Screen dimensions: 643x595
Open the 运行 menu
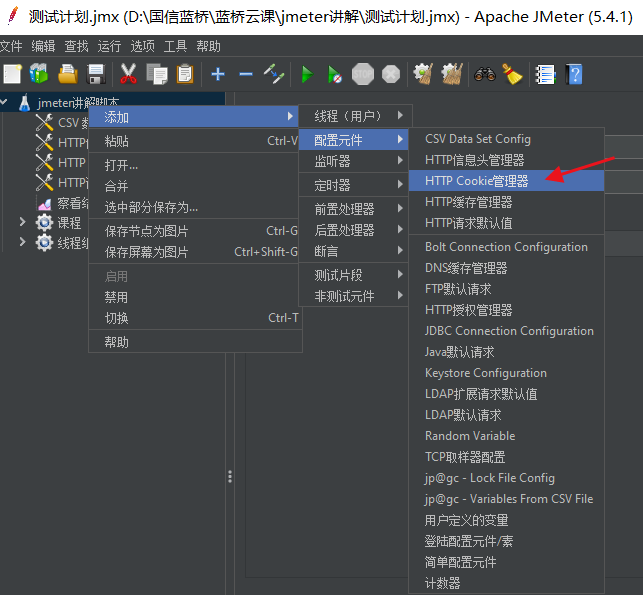(x=109, y=46)
